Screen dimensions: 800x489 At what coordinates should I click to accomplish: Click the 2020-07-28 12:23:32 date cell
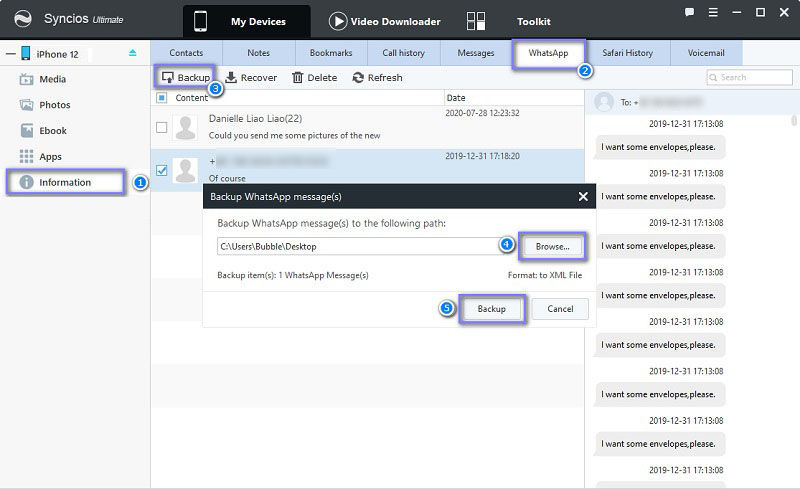pos(482,113)
